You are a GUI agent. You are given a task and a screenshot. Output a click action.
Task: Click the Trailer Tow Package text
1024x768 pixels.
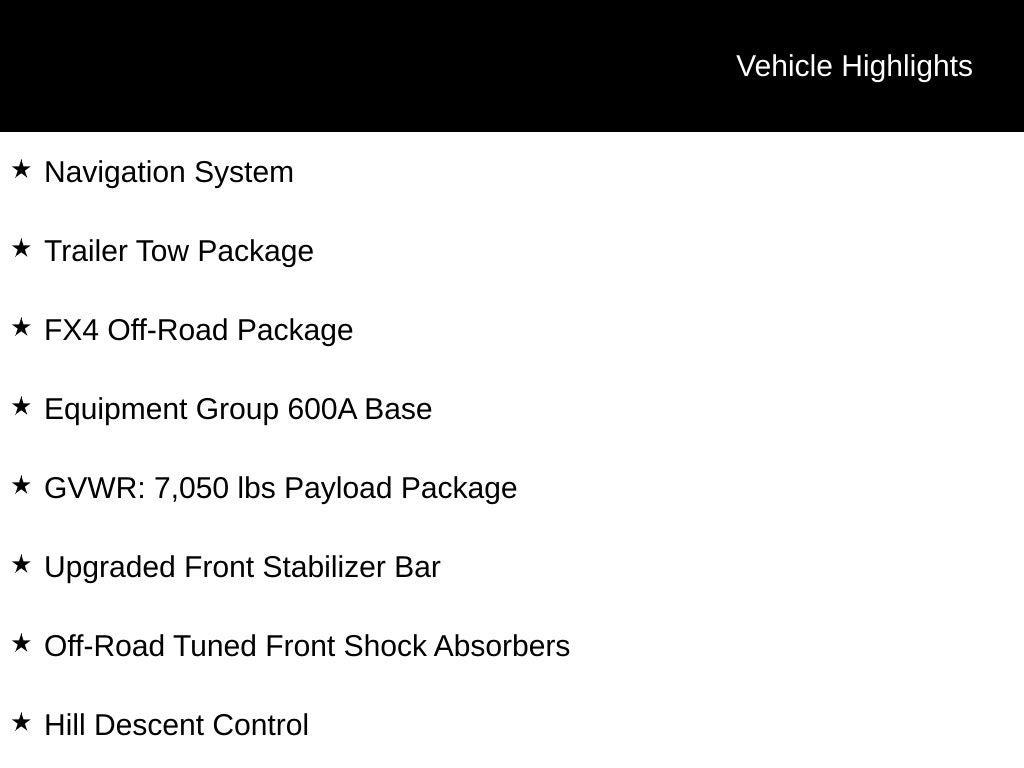pyautogui.click(x=179, y=251)
